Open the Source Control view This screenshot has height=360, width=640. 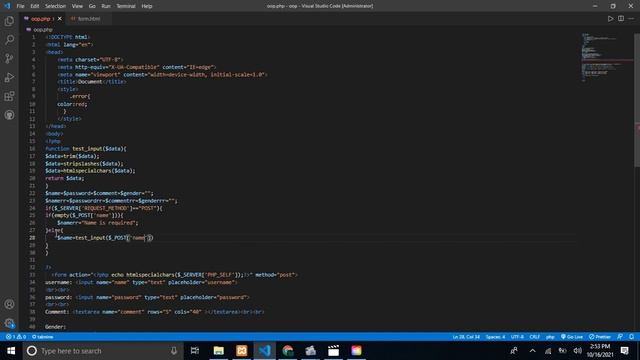[9, 58]
